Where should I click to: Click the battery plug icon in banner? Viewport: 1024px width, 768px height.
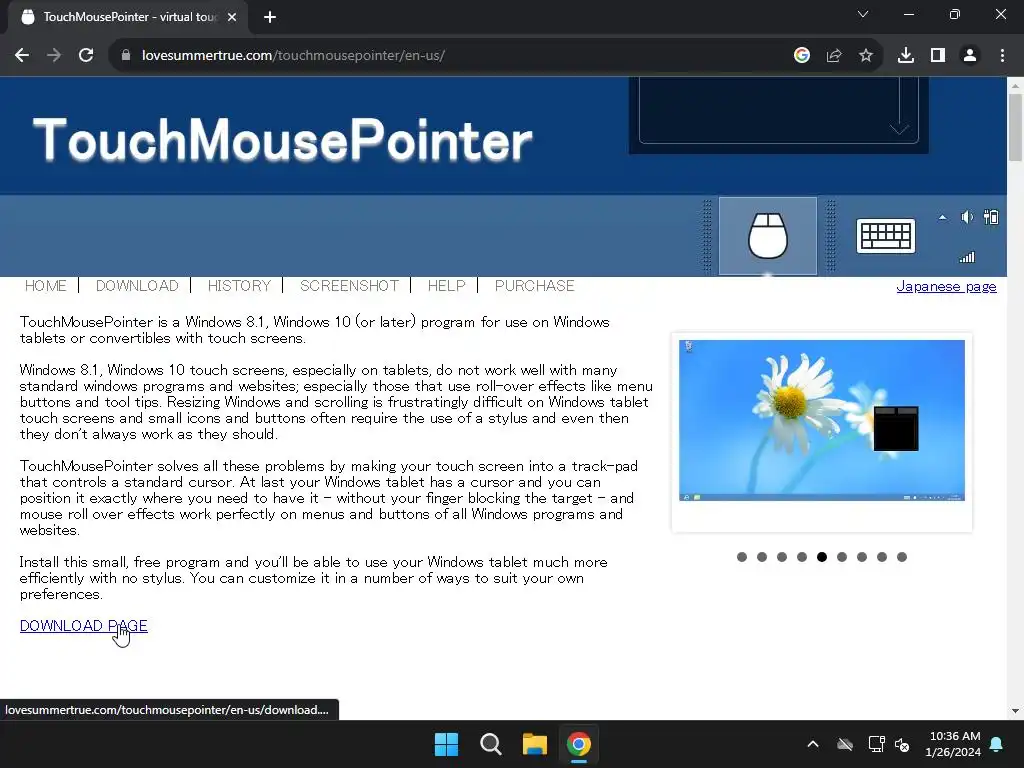(x=991, y=217)
